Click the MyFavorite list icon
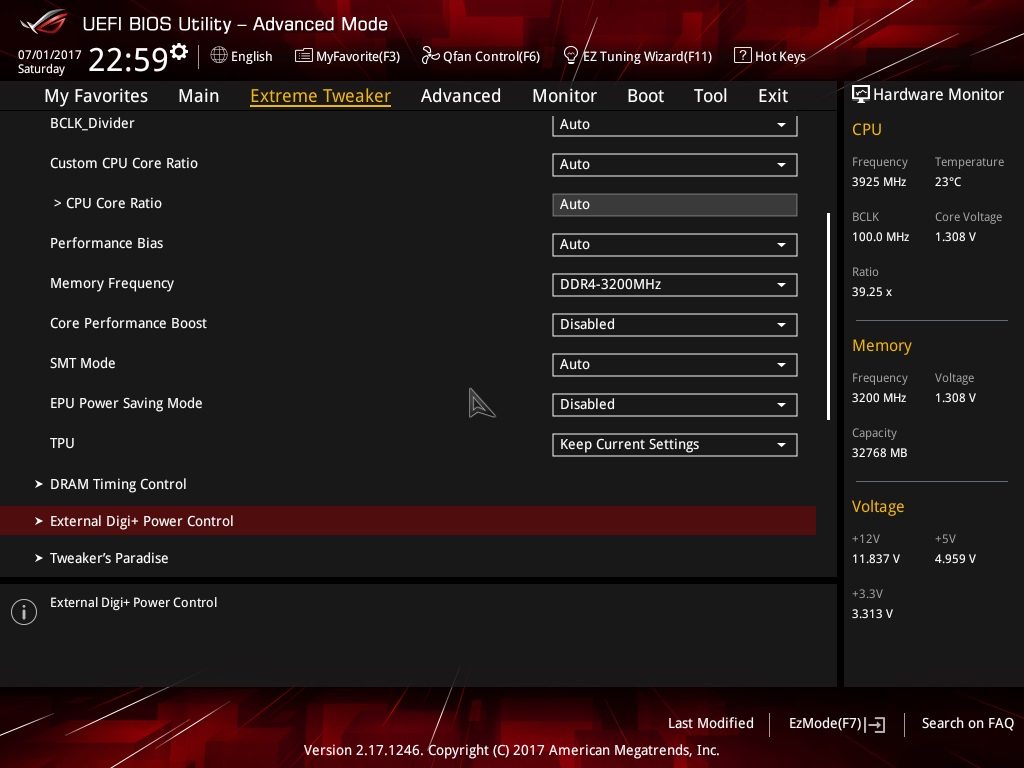 [304, 56]
